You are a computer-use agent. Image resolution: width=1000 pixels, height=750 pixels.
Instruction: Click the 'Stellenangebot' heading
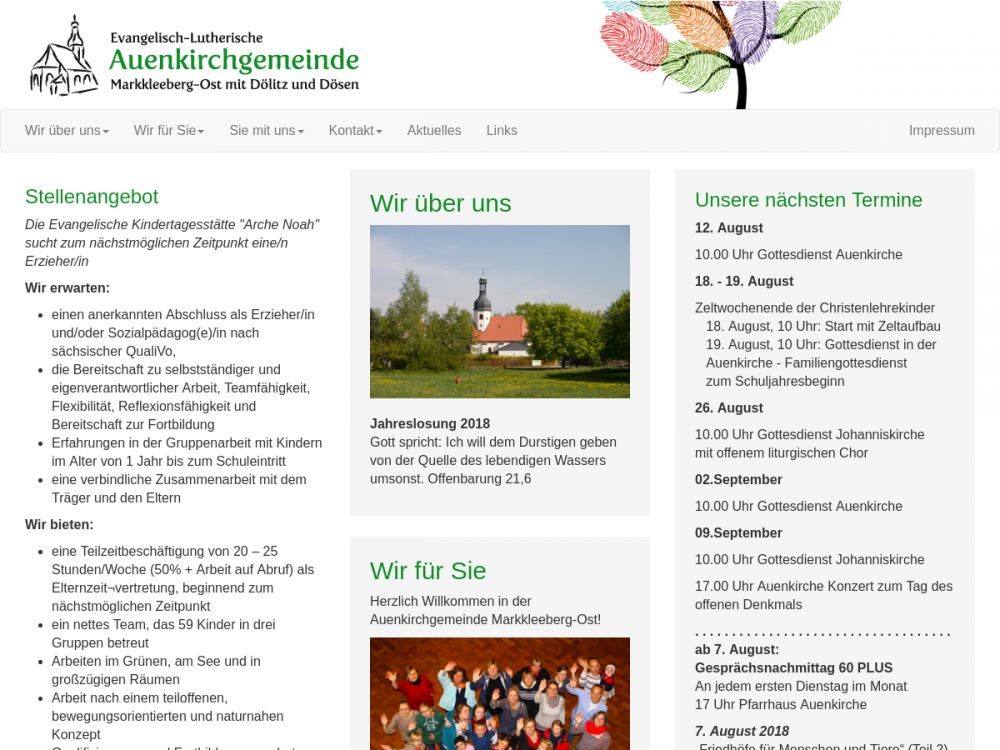point(91,196)
